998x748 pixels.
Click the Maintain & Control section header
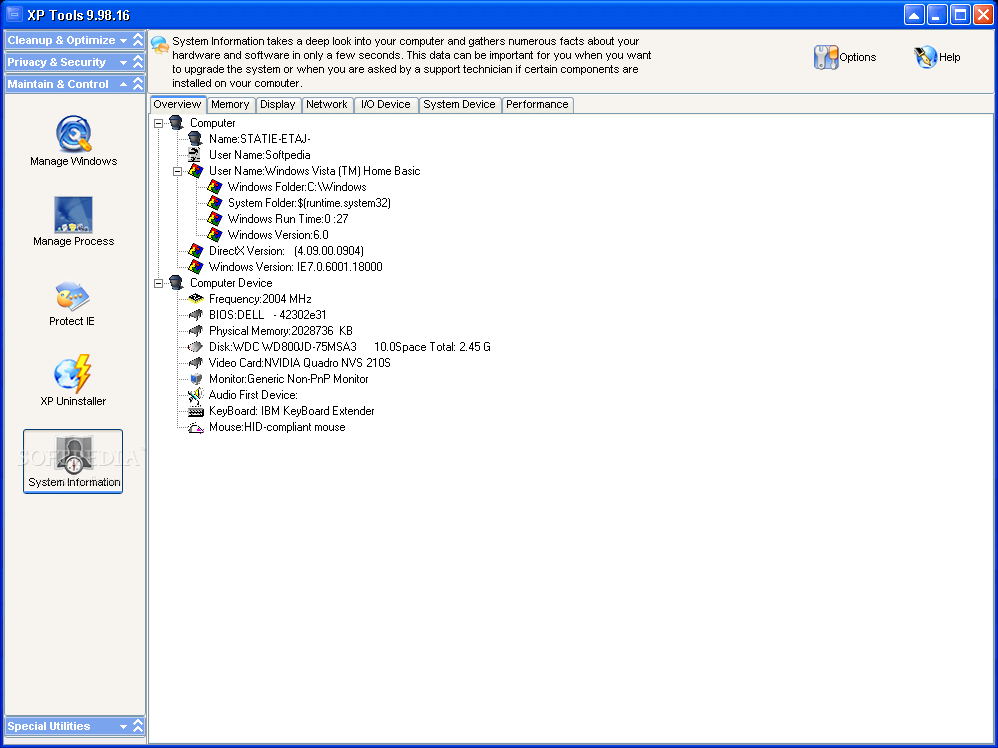pyautogui.click(x=75, y=84)
